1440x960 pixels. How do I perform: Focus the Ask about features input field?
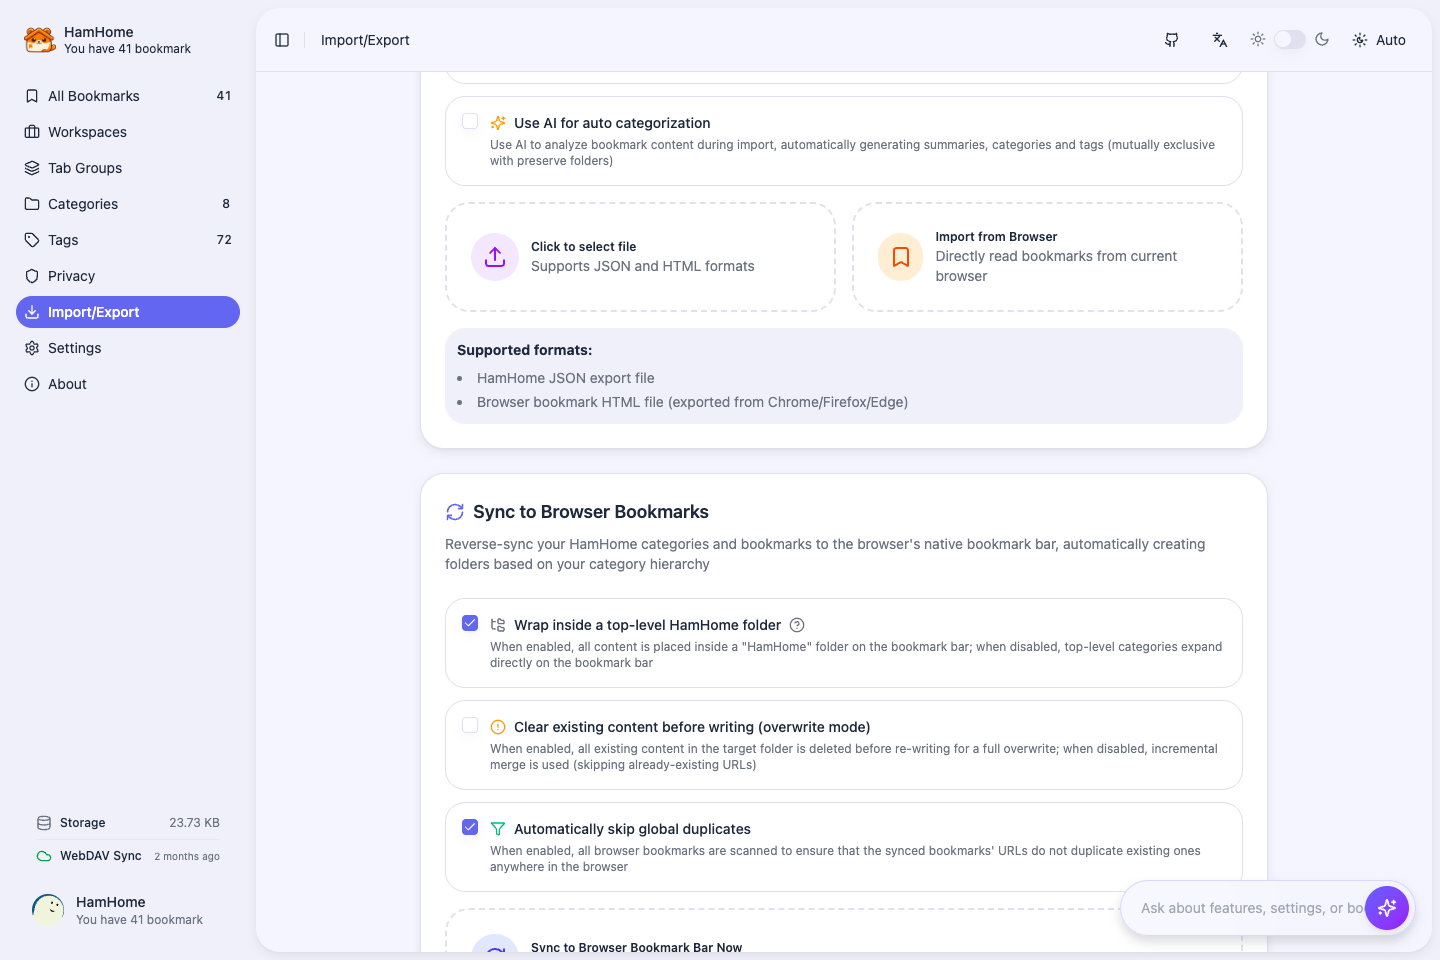click(x=1252, y=908)
